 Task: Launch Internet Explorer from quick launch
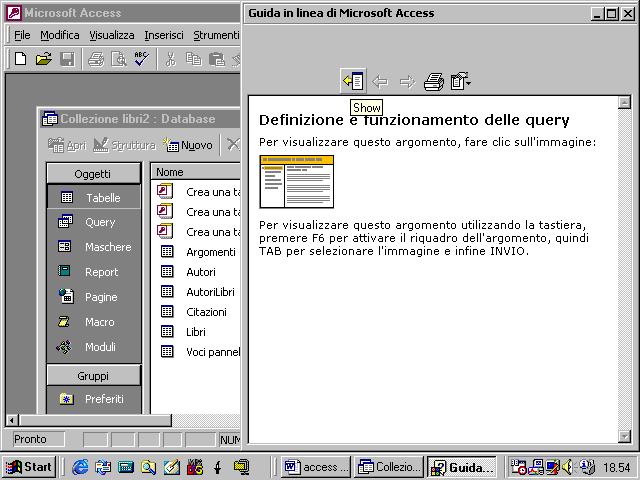pyautogui.click(x=80, y=467)
